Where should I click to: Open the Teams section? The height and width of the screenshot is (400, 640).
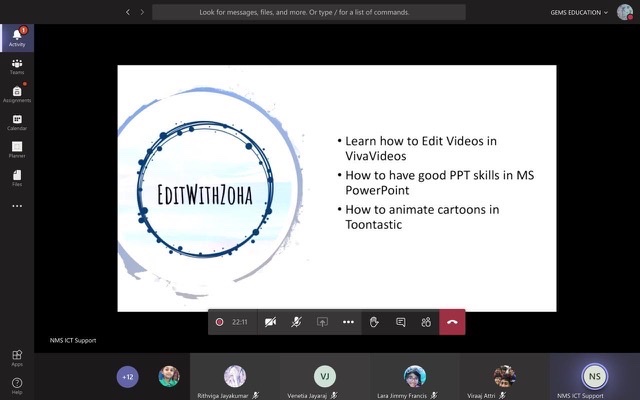pyautogui.click(x=17, y=67)
